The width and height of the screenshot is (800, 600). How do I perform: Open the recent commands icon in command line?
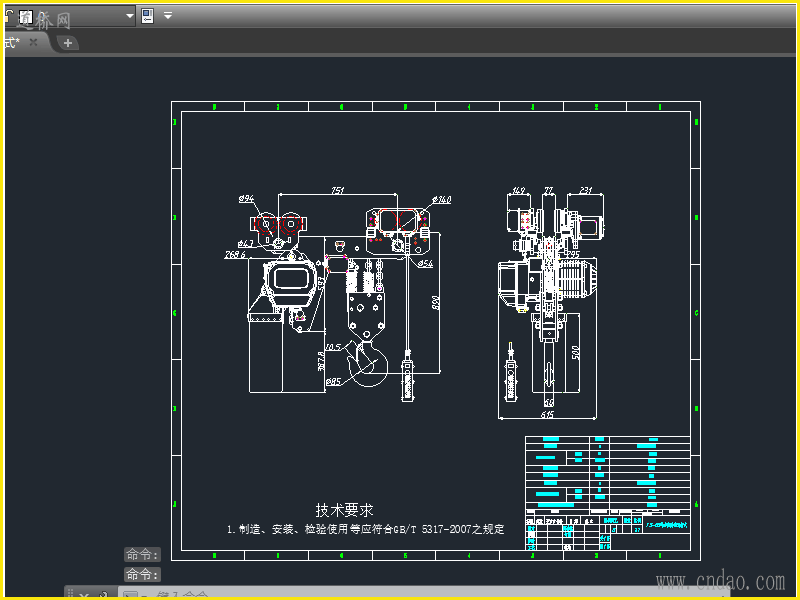[130, 595]
